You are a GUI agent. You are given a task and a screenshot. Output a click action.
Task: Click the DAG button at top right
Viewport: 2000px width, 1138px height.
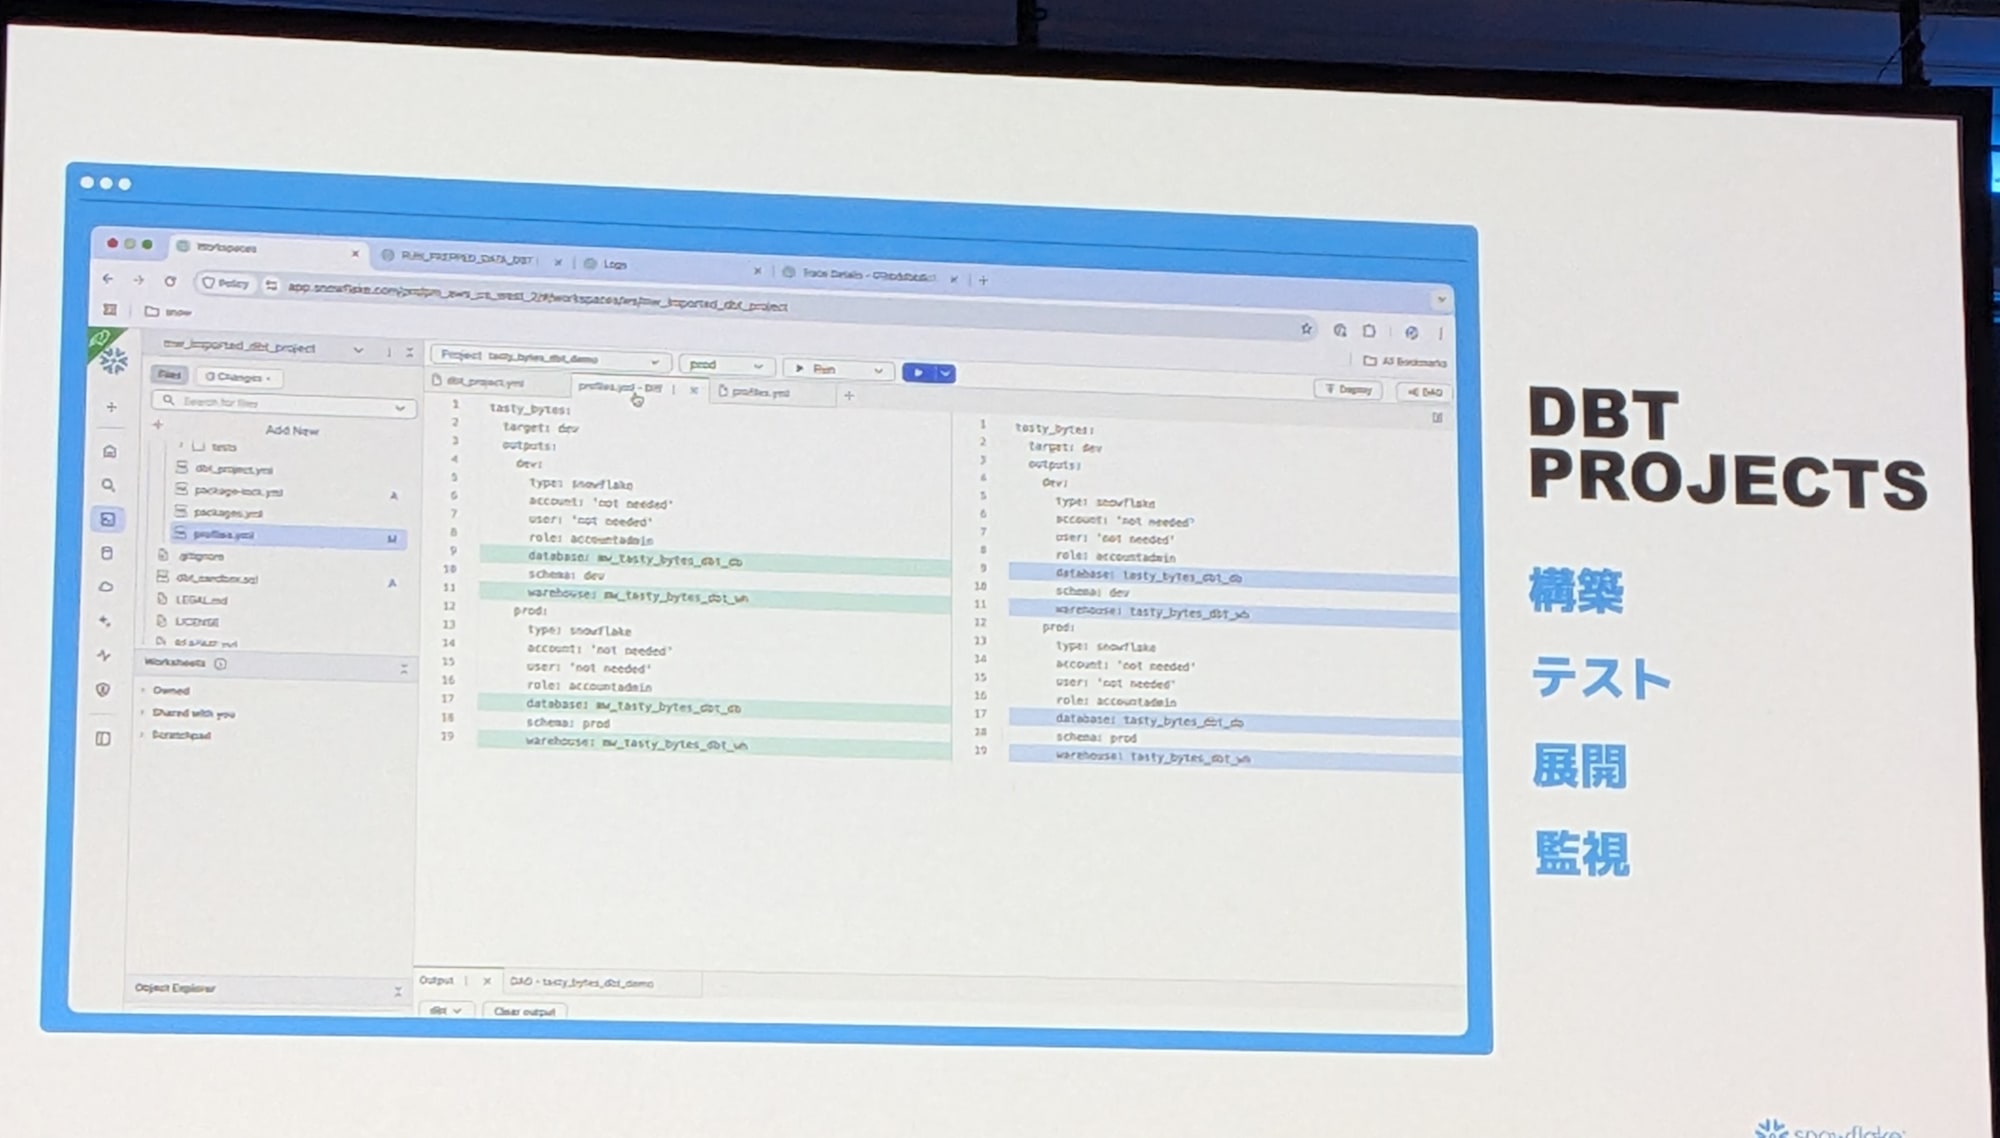point(1424,392)
